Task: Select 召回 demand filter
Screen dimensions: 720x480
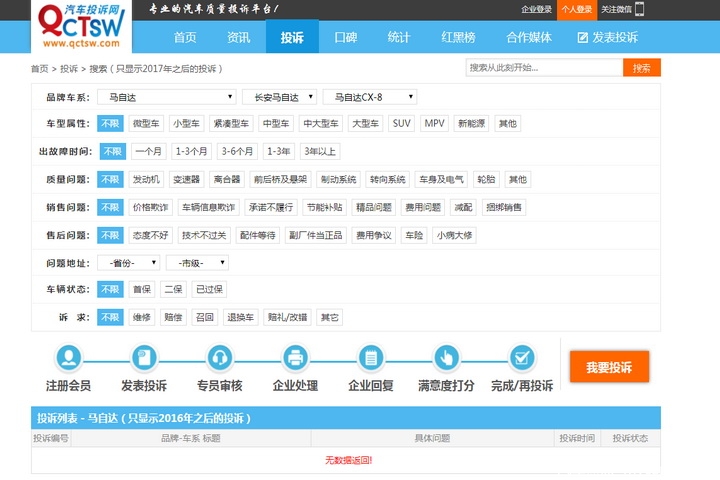Action: pos(205,317)
